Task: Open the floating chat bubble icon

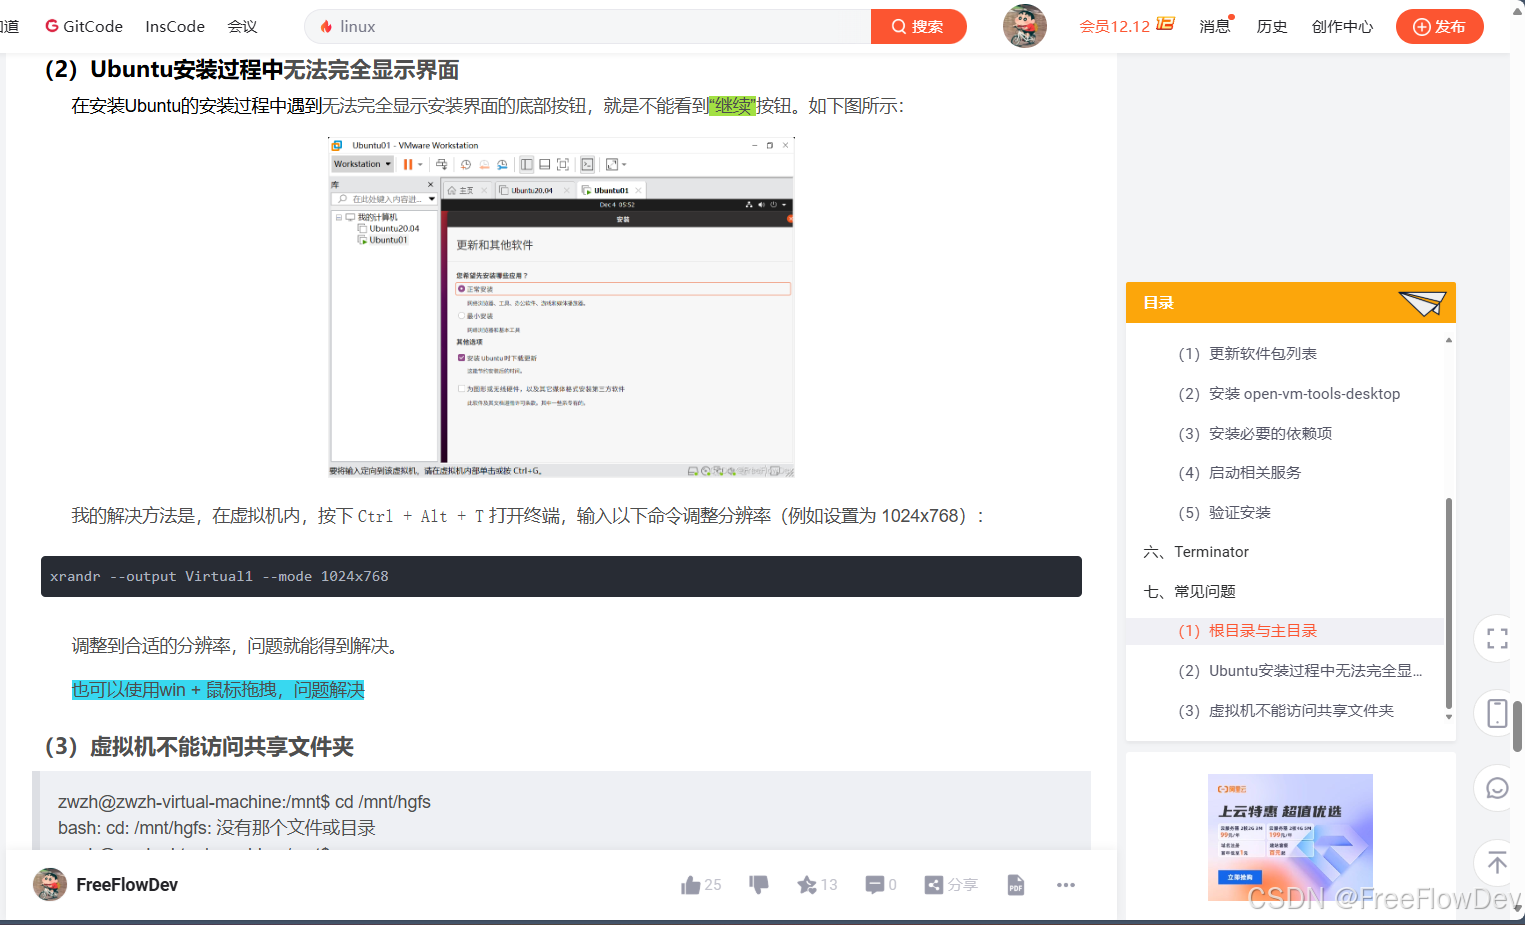Action: 1494,787
